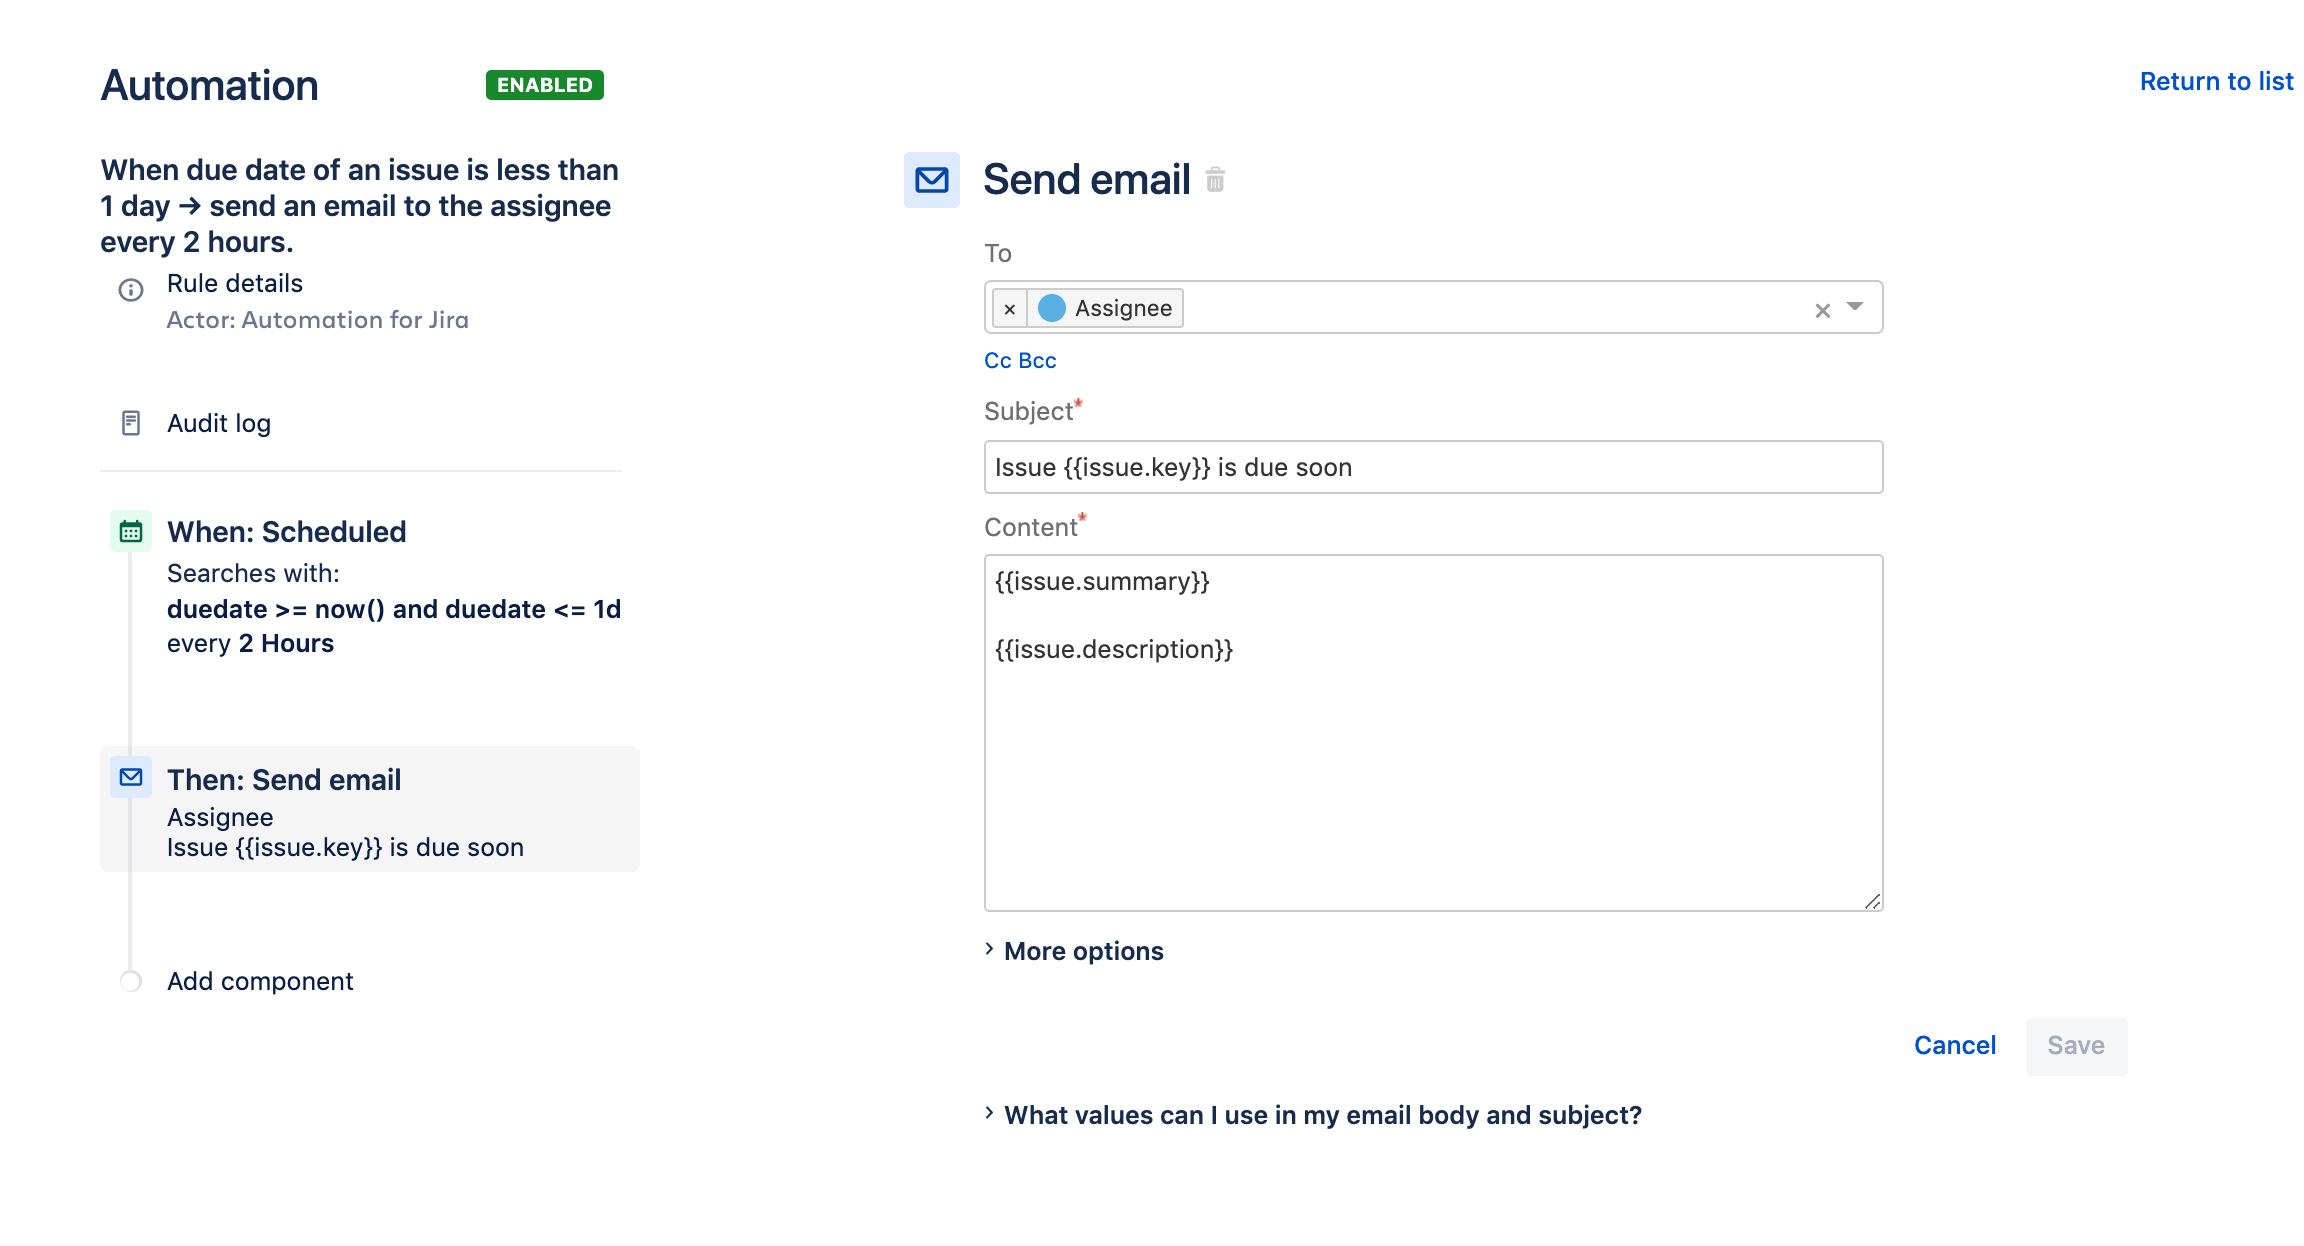Click the envelope icon beside Then: Send email

pyautogui.click(x=129, y=778)
